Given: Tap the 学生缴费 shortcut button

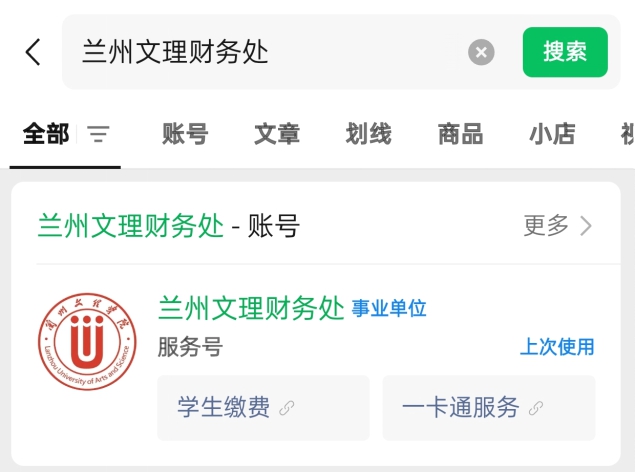Looking at the screenshot, I should click(x=263, y=408).
